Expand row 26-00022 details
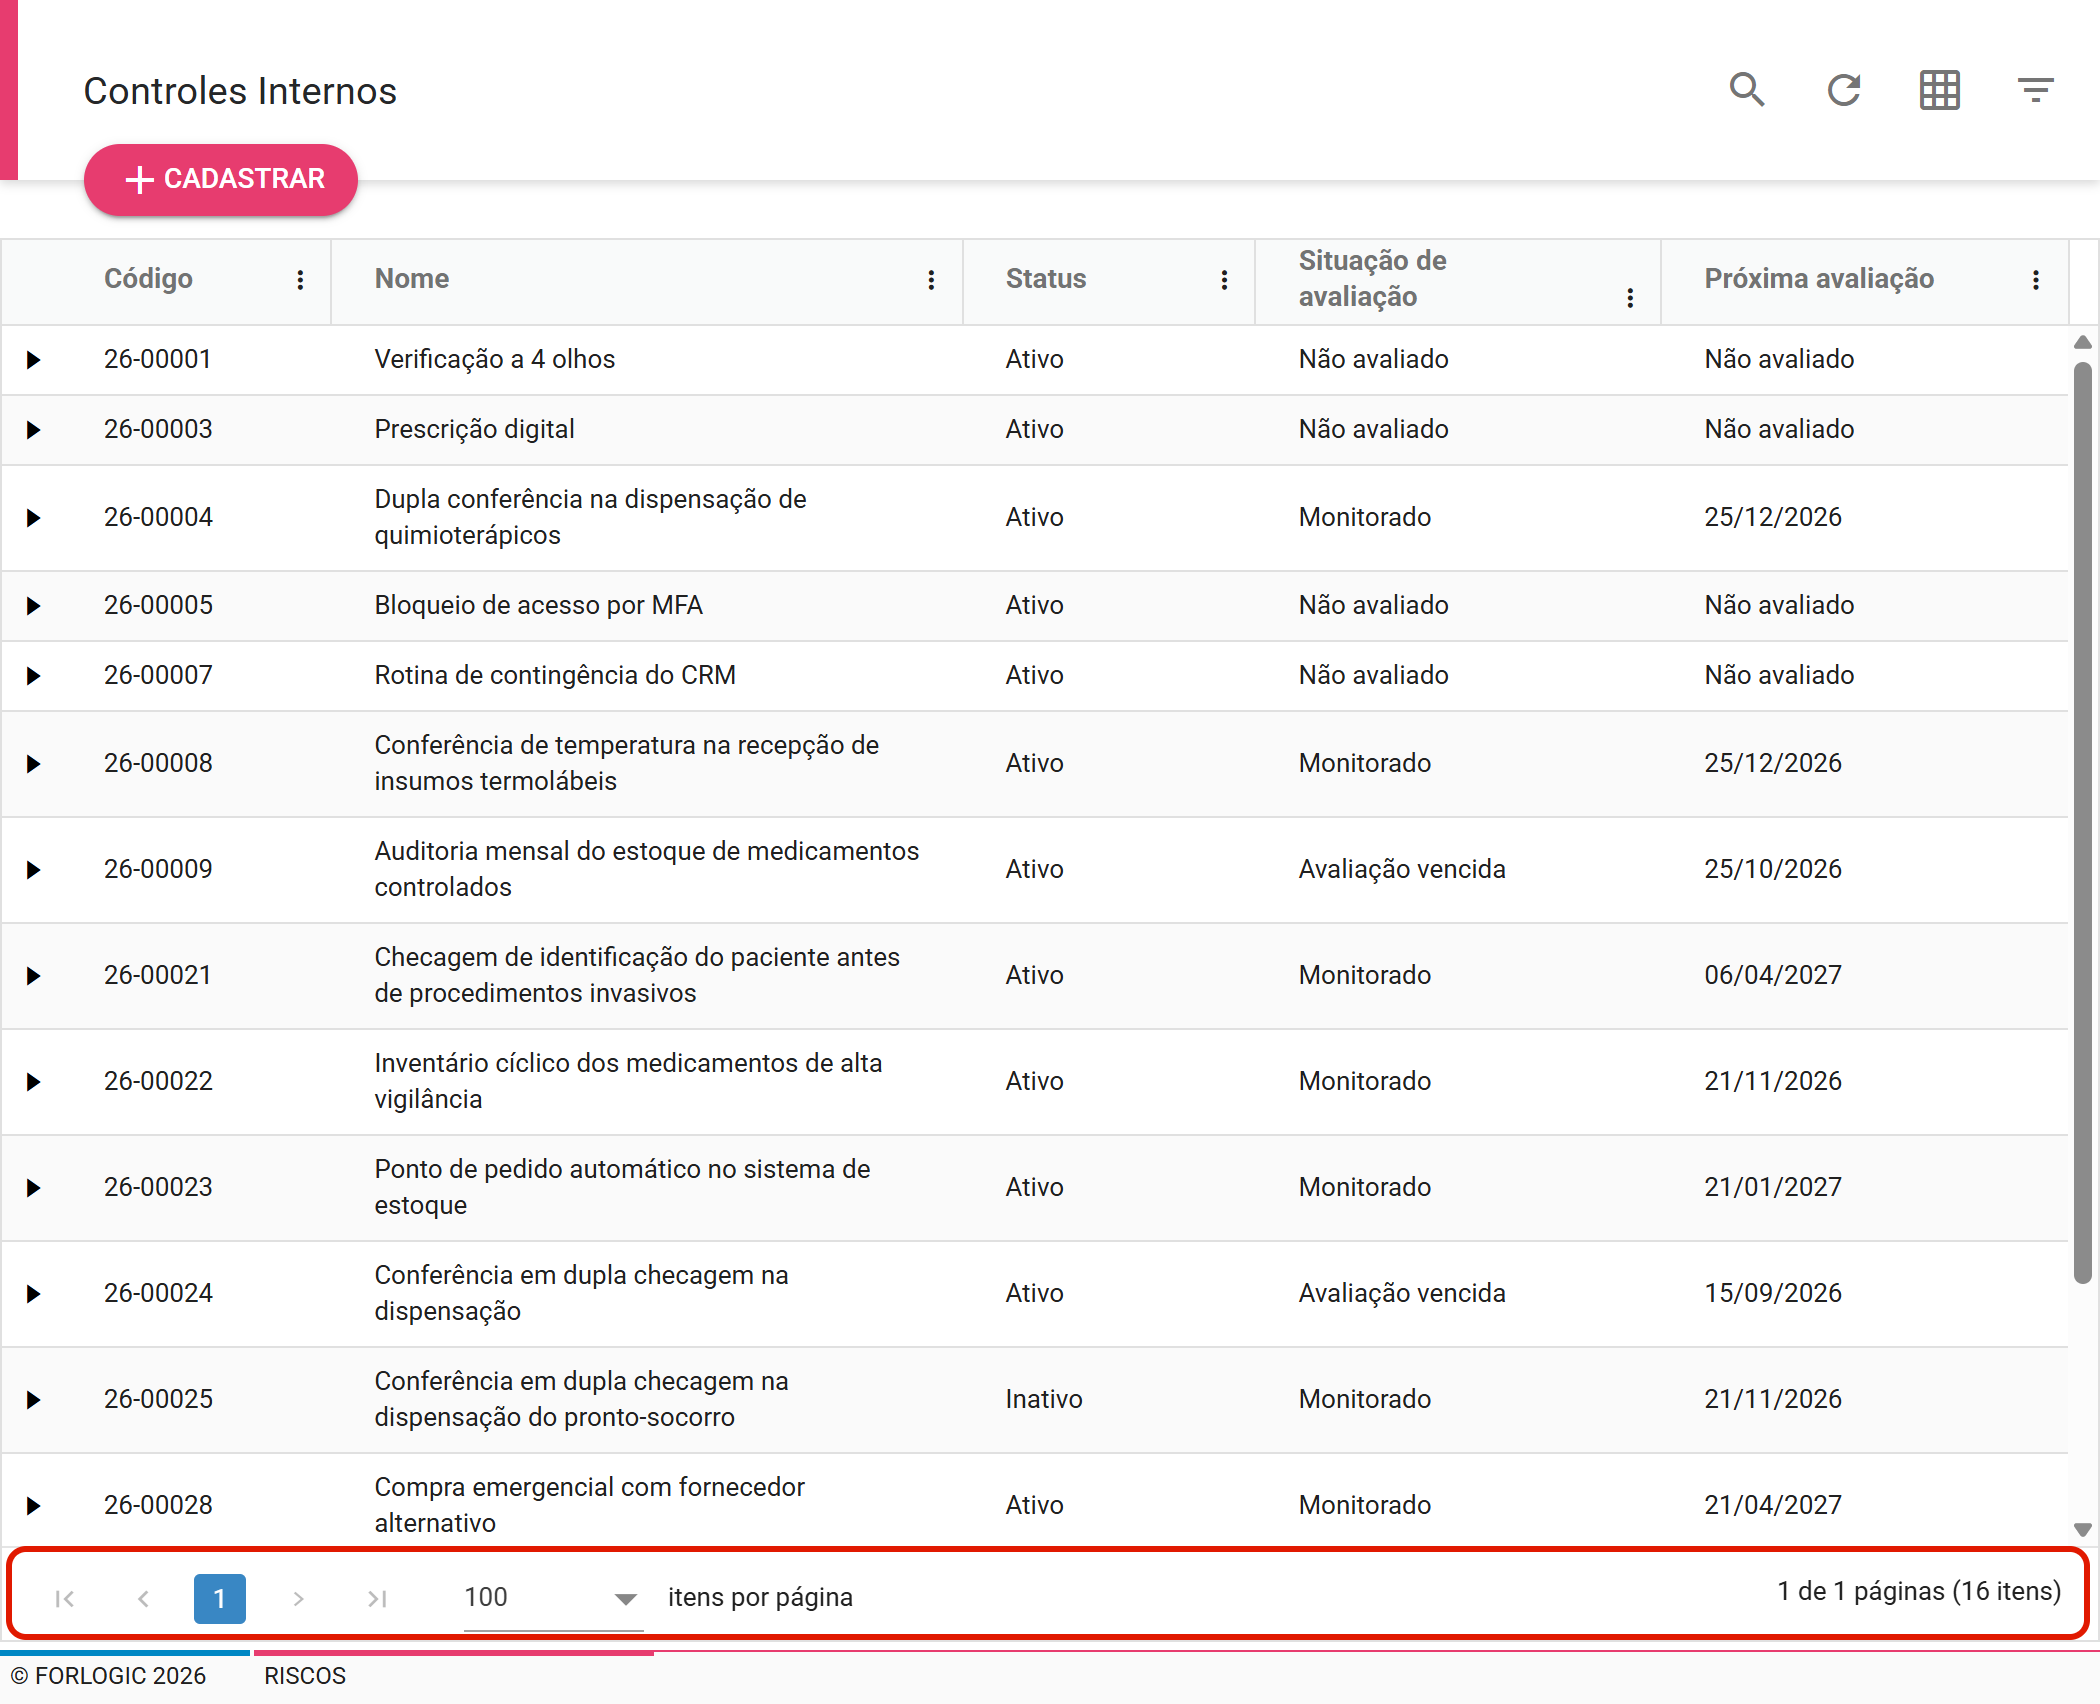 [x=33, y=1082]
